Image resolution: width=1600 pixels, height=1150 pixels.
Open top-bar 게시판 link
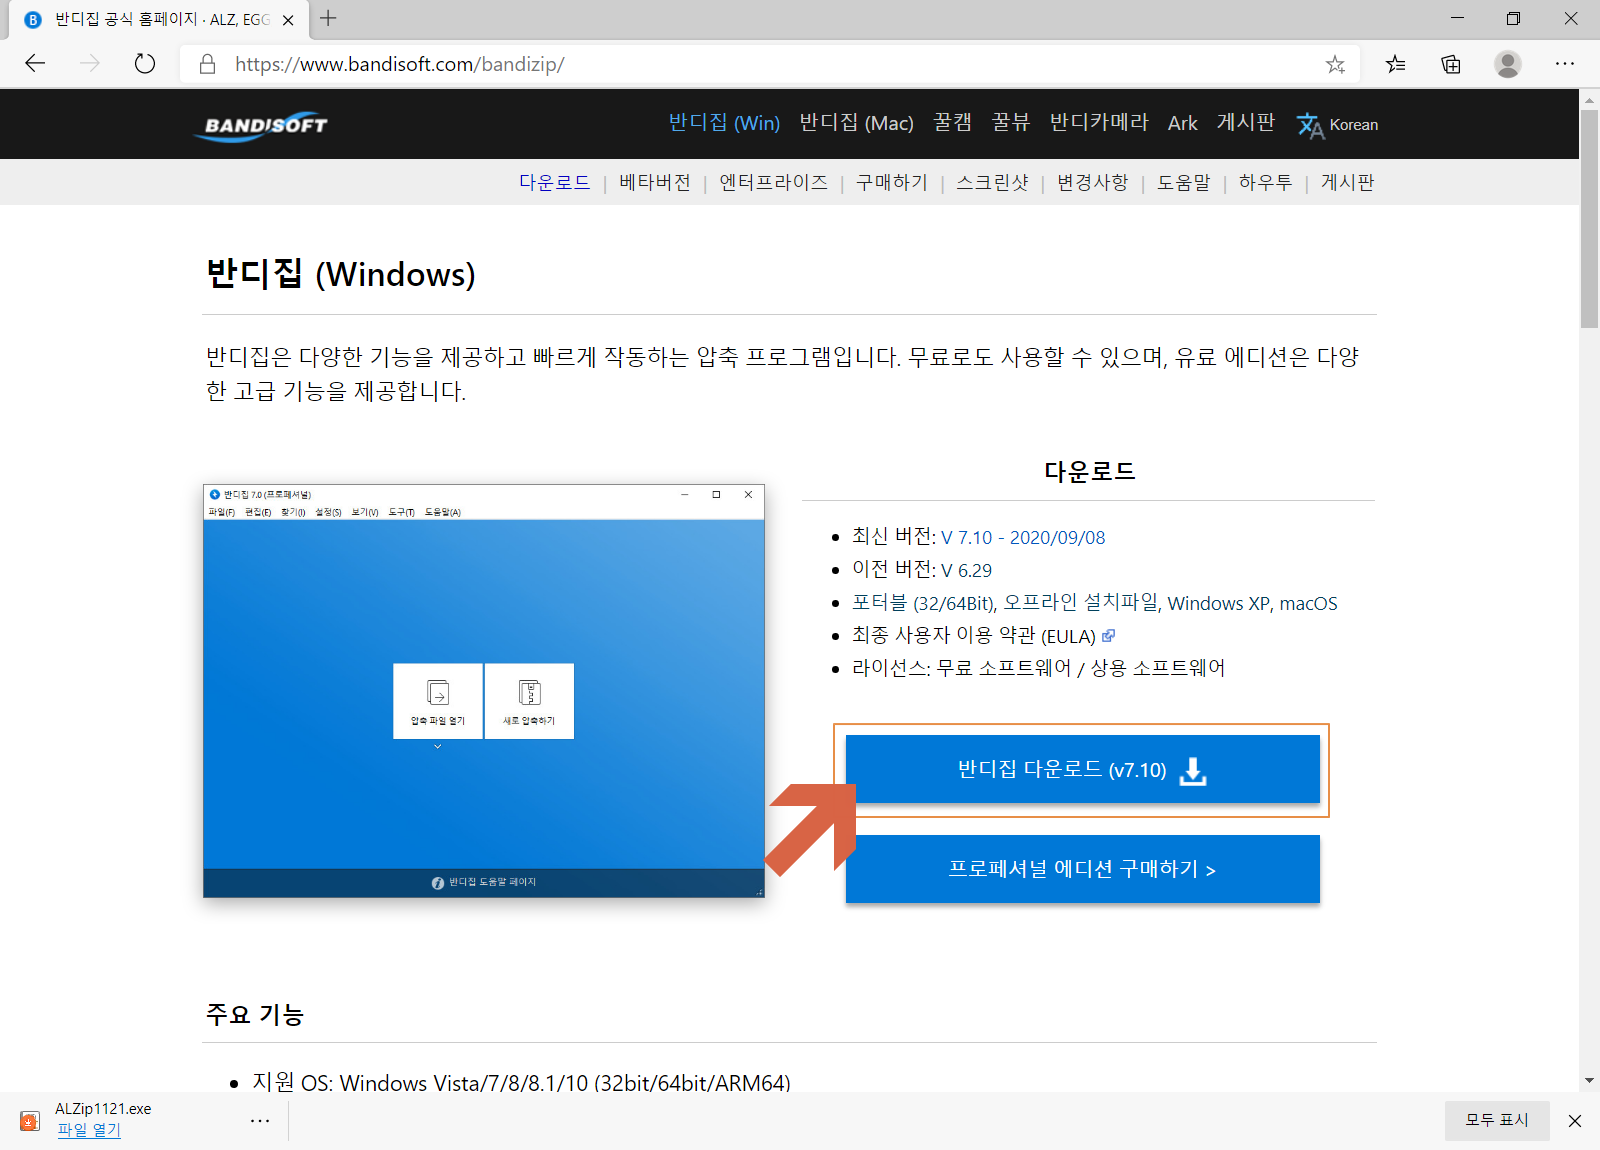[x=1246, y=123]
